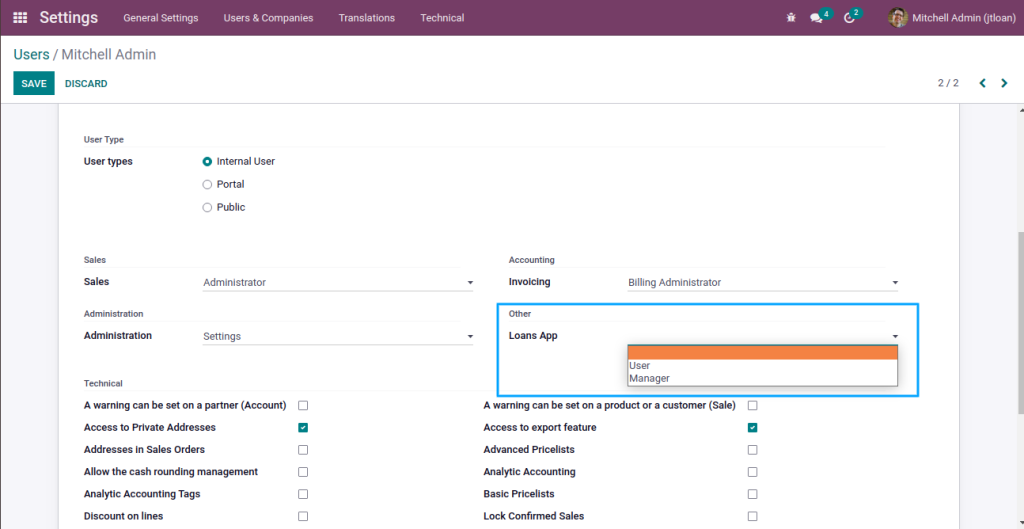Click the debug bug icon

792,18
